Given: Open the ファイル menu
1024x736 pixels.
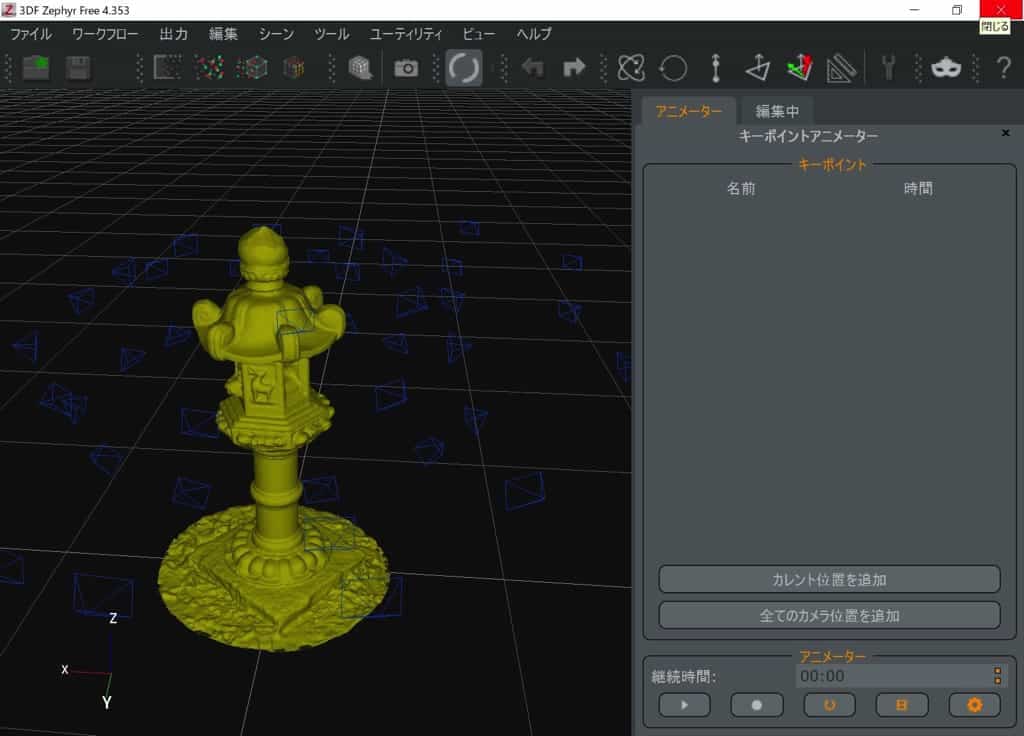Looking at the screenshot, I should 31,34.
